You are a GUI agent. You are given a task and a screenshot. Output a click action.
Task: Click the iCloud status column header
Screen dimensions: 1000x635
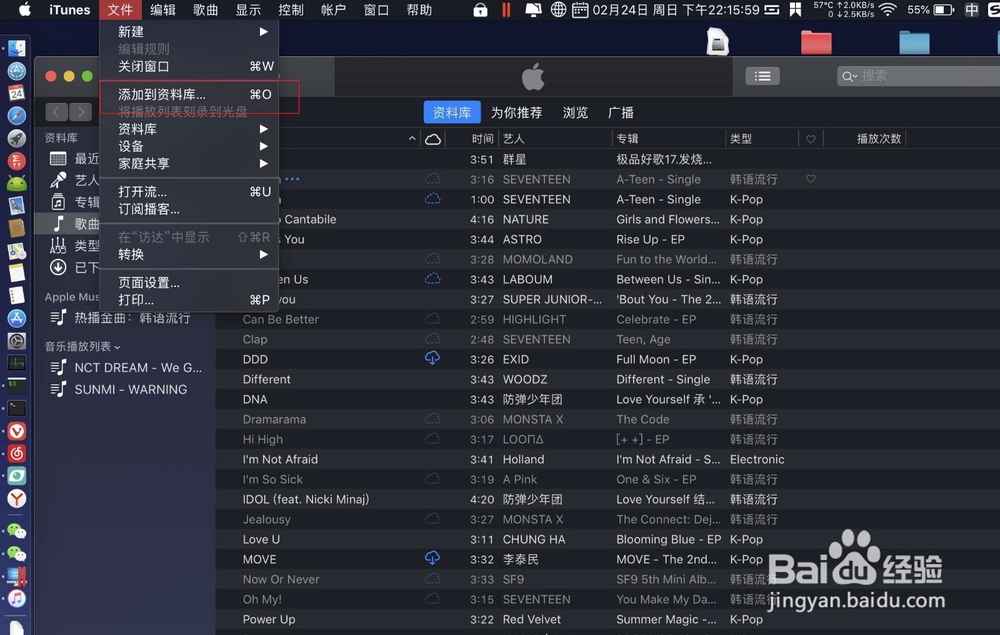point(433,139)
